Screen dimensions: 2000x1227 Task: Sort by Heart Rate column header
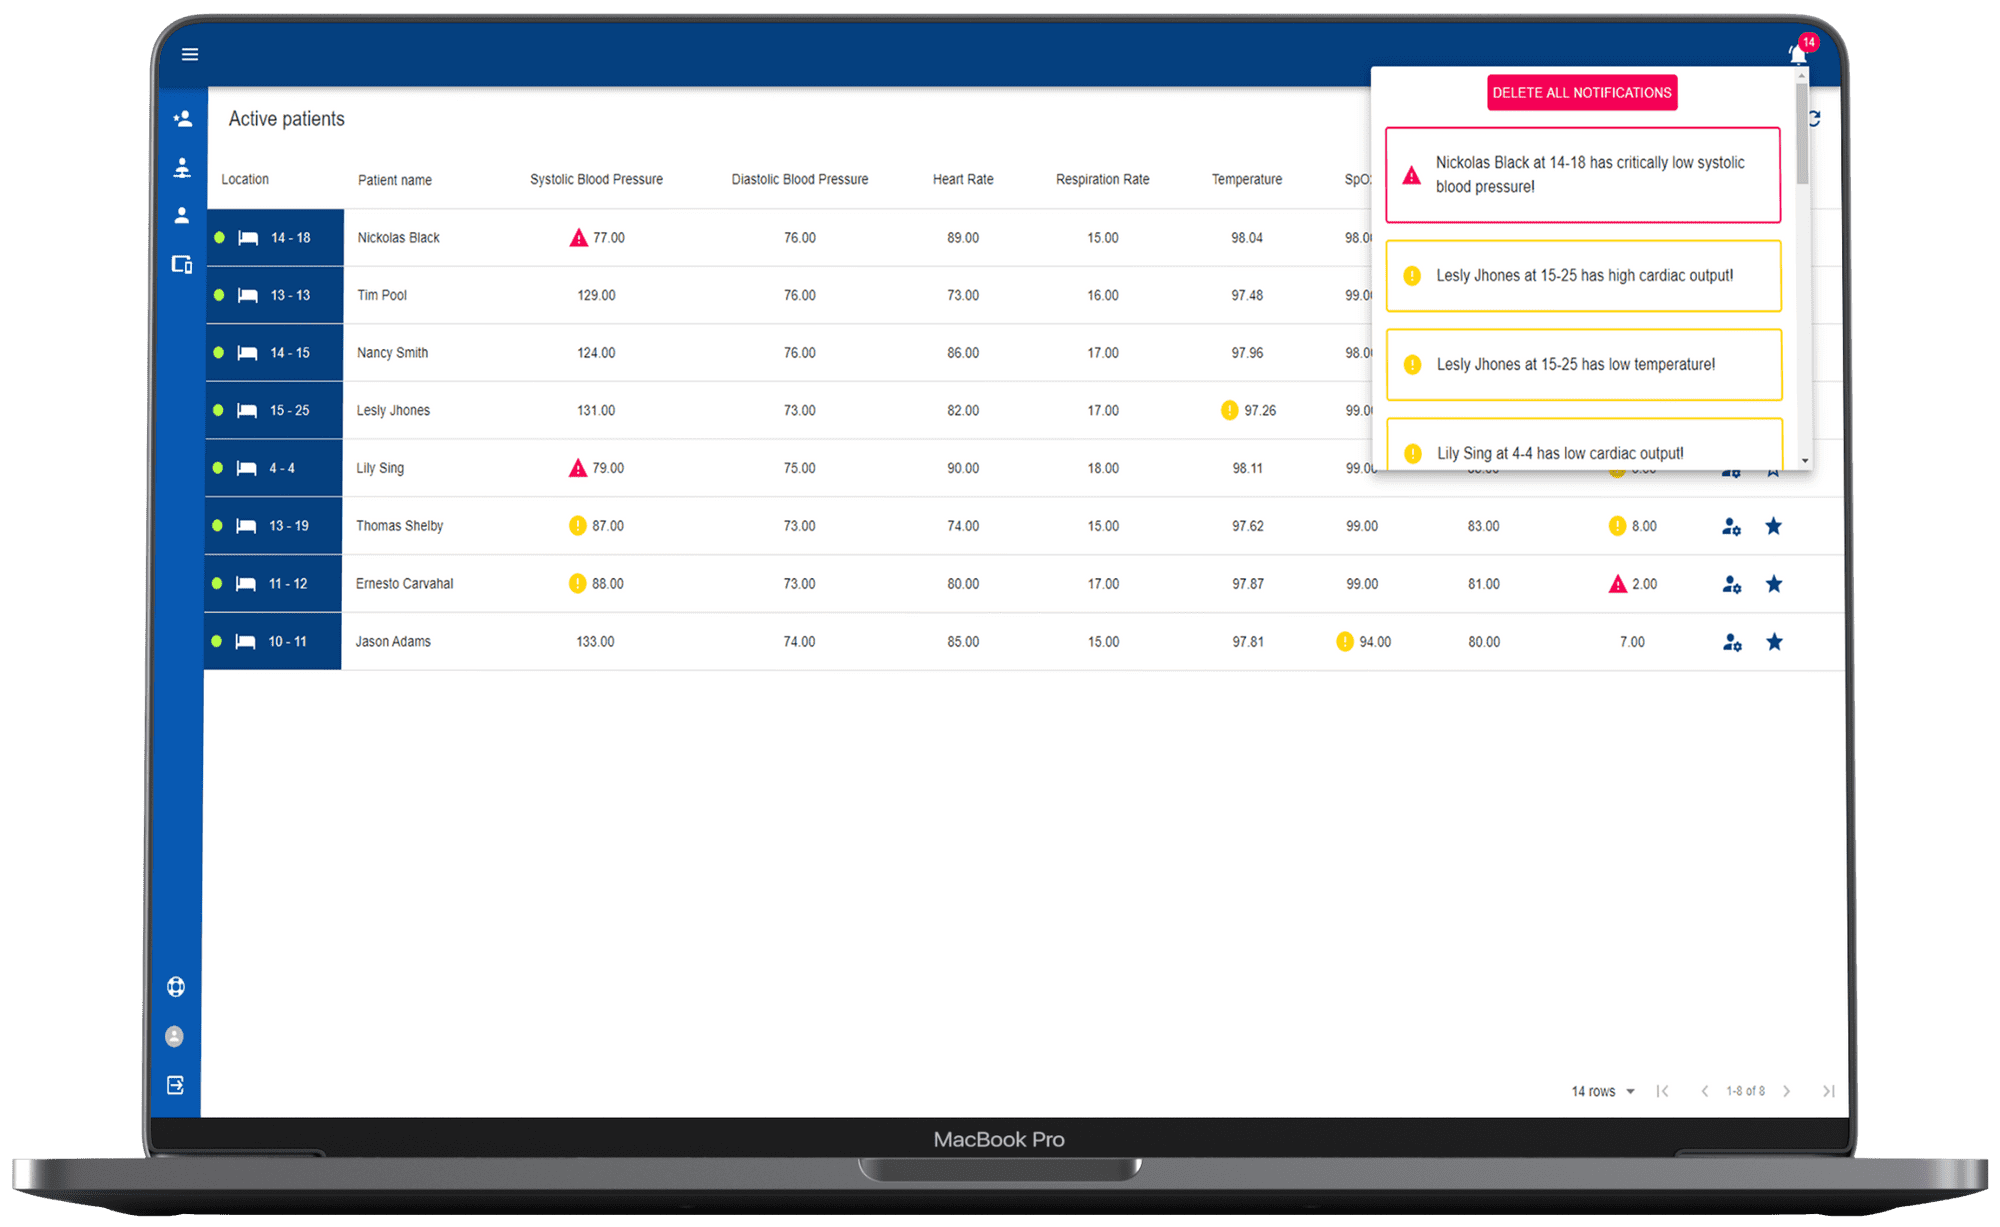pos(963,180)
